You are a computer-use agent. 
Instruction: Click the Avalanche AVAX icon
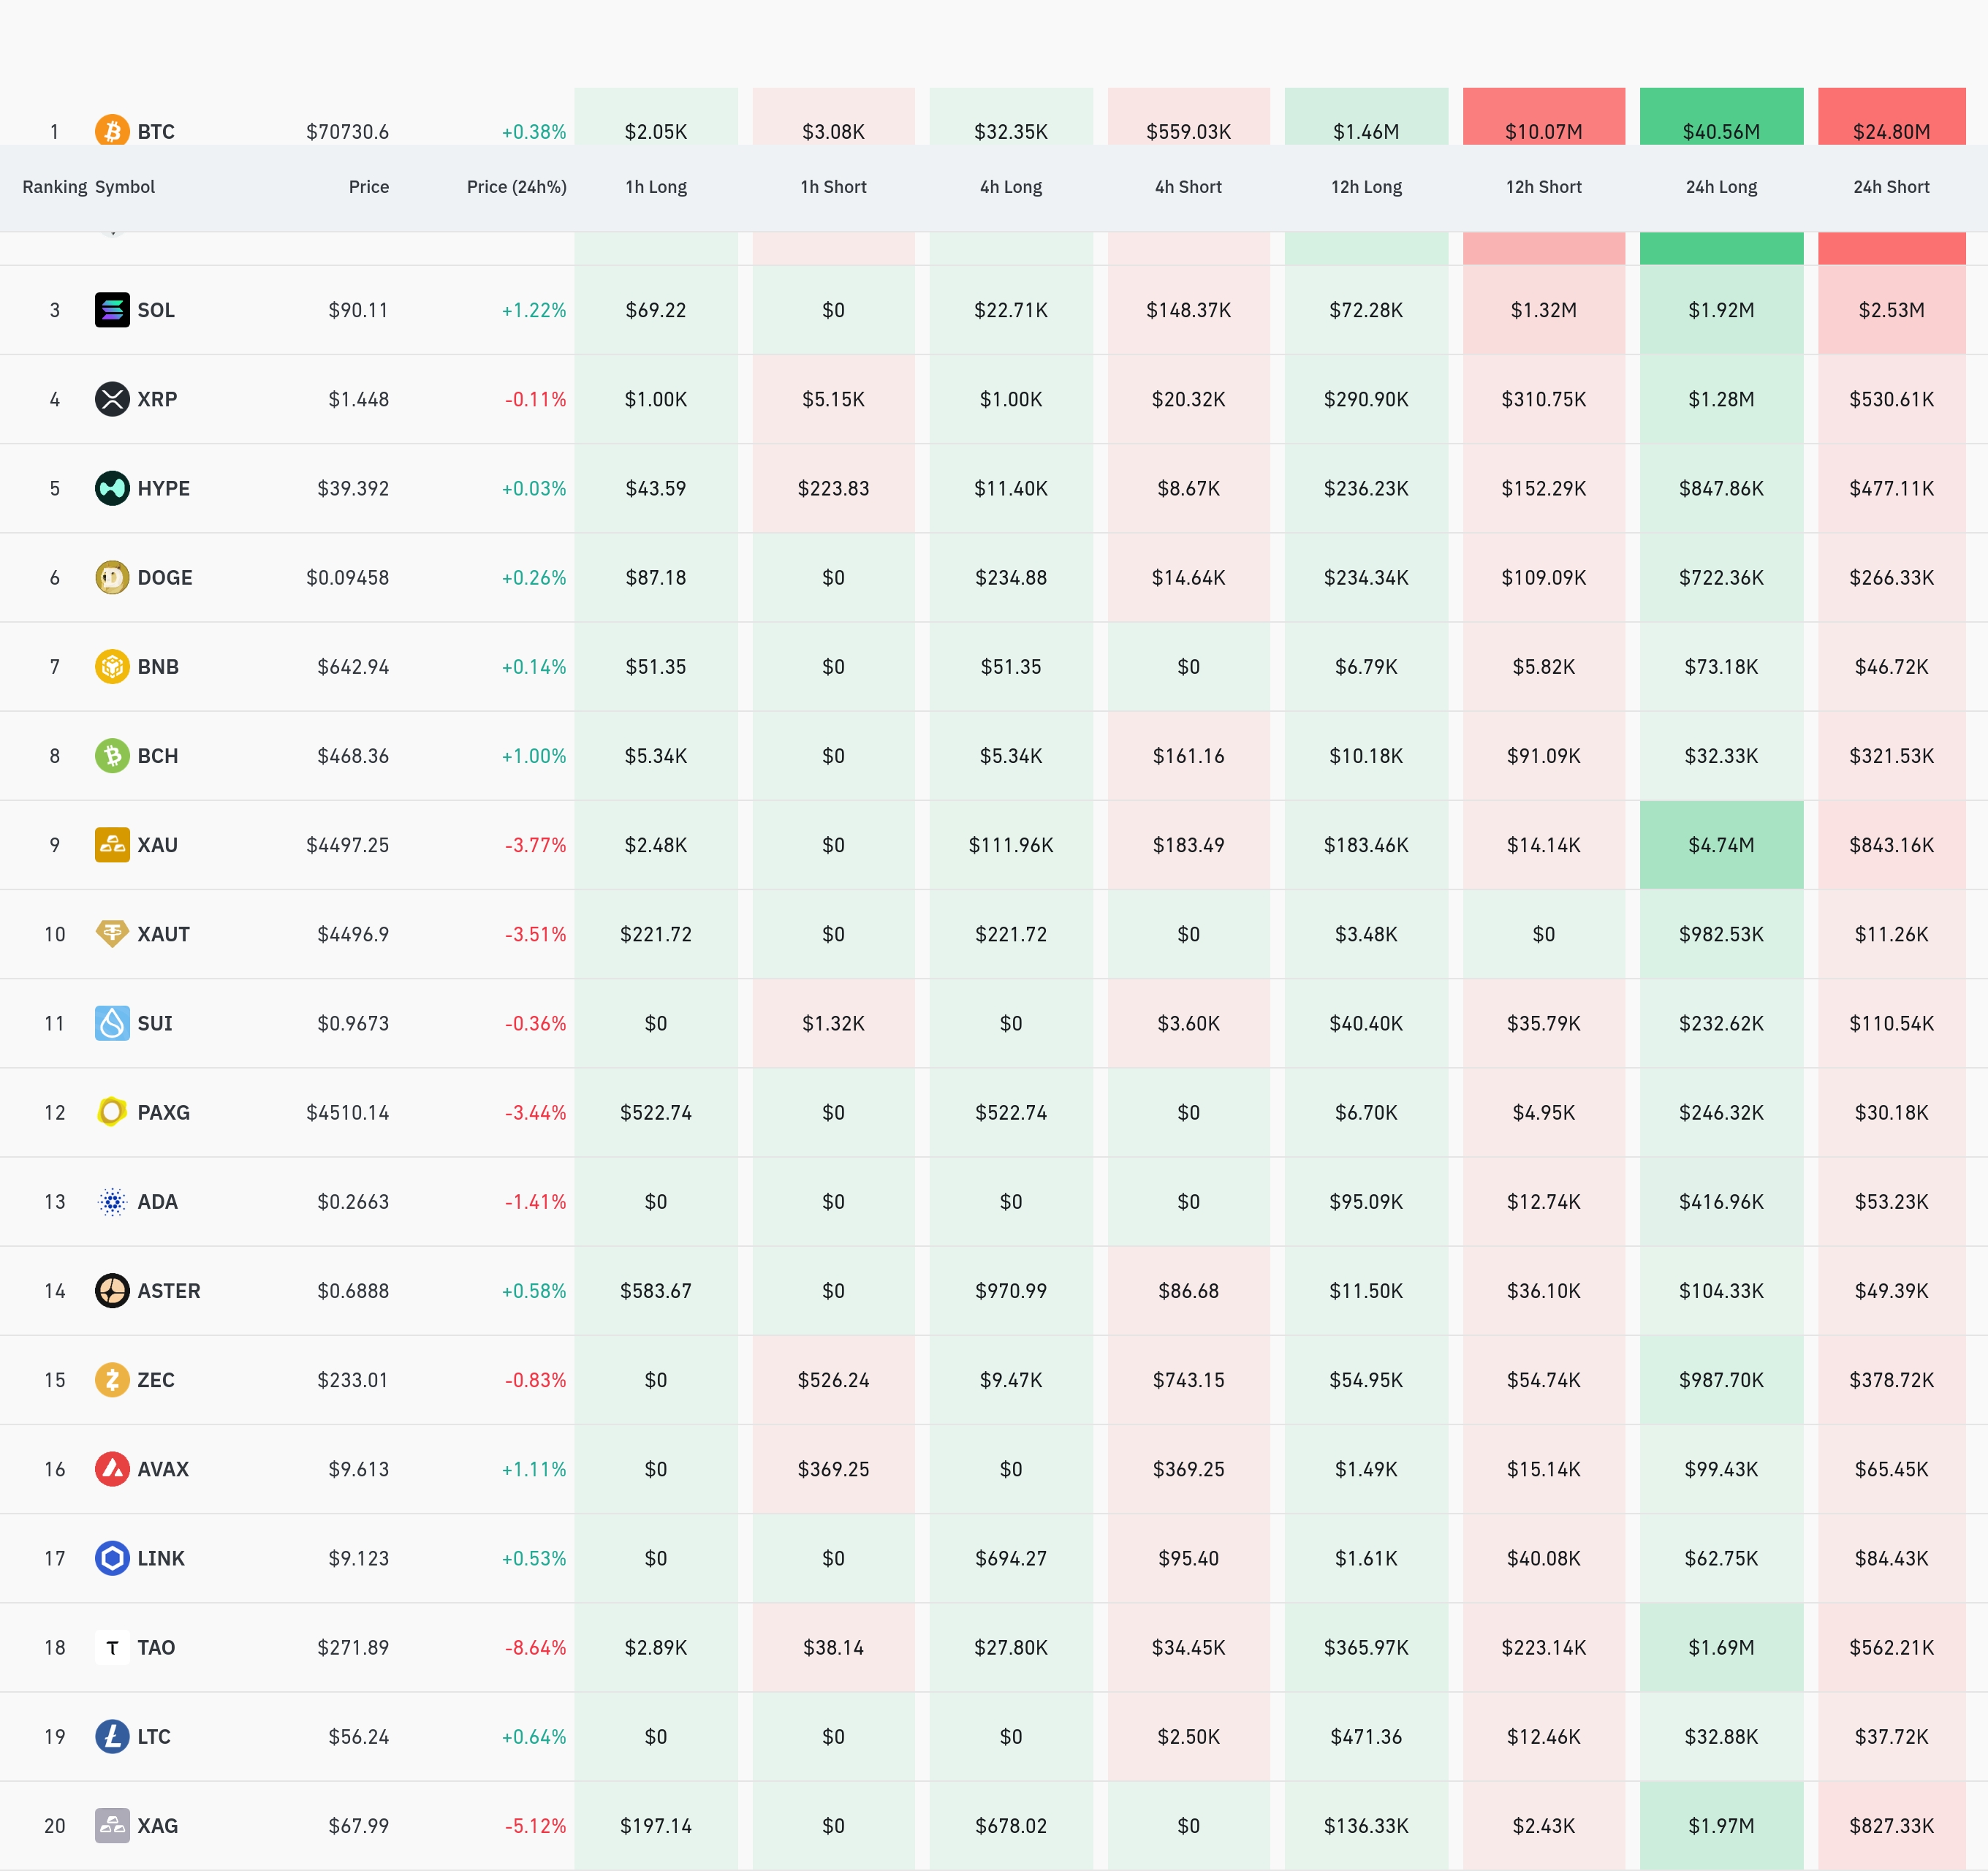(x=112, y=1469)
